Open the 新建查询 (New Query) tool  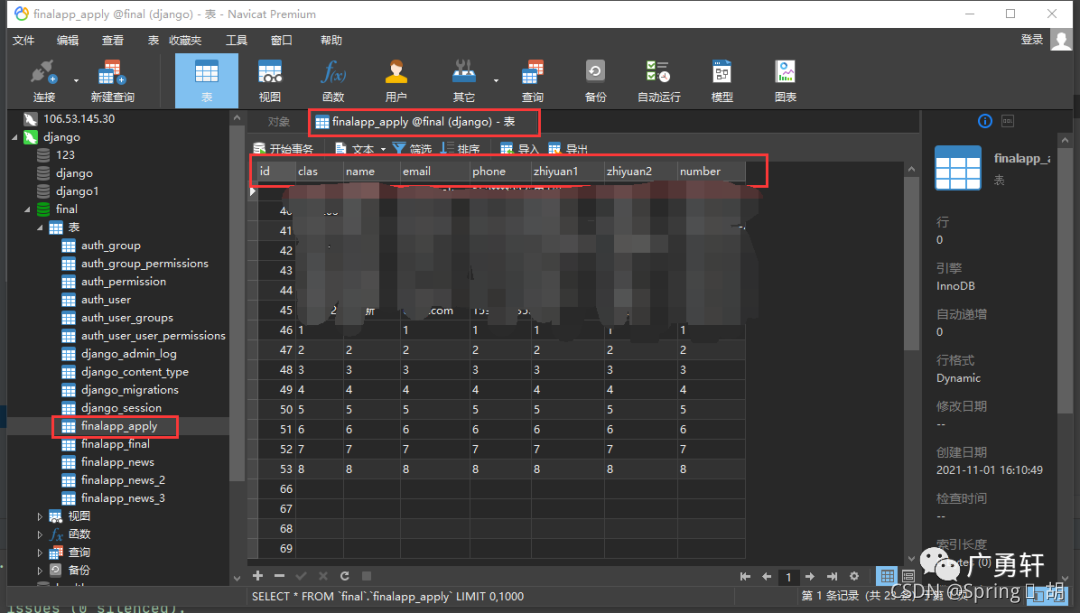[112, 80]
